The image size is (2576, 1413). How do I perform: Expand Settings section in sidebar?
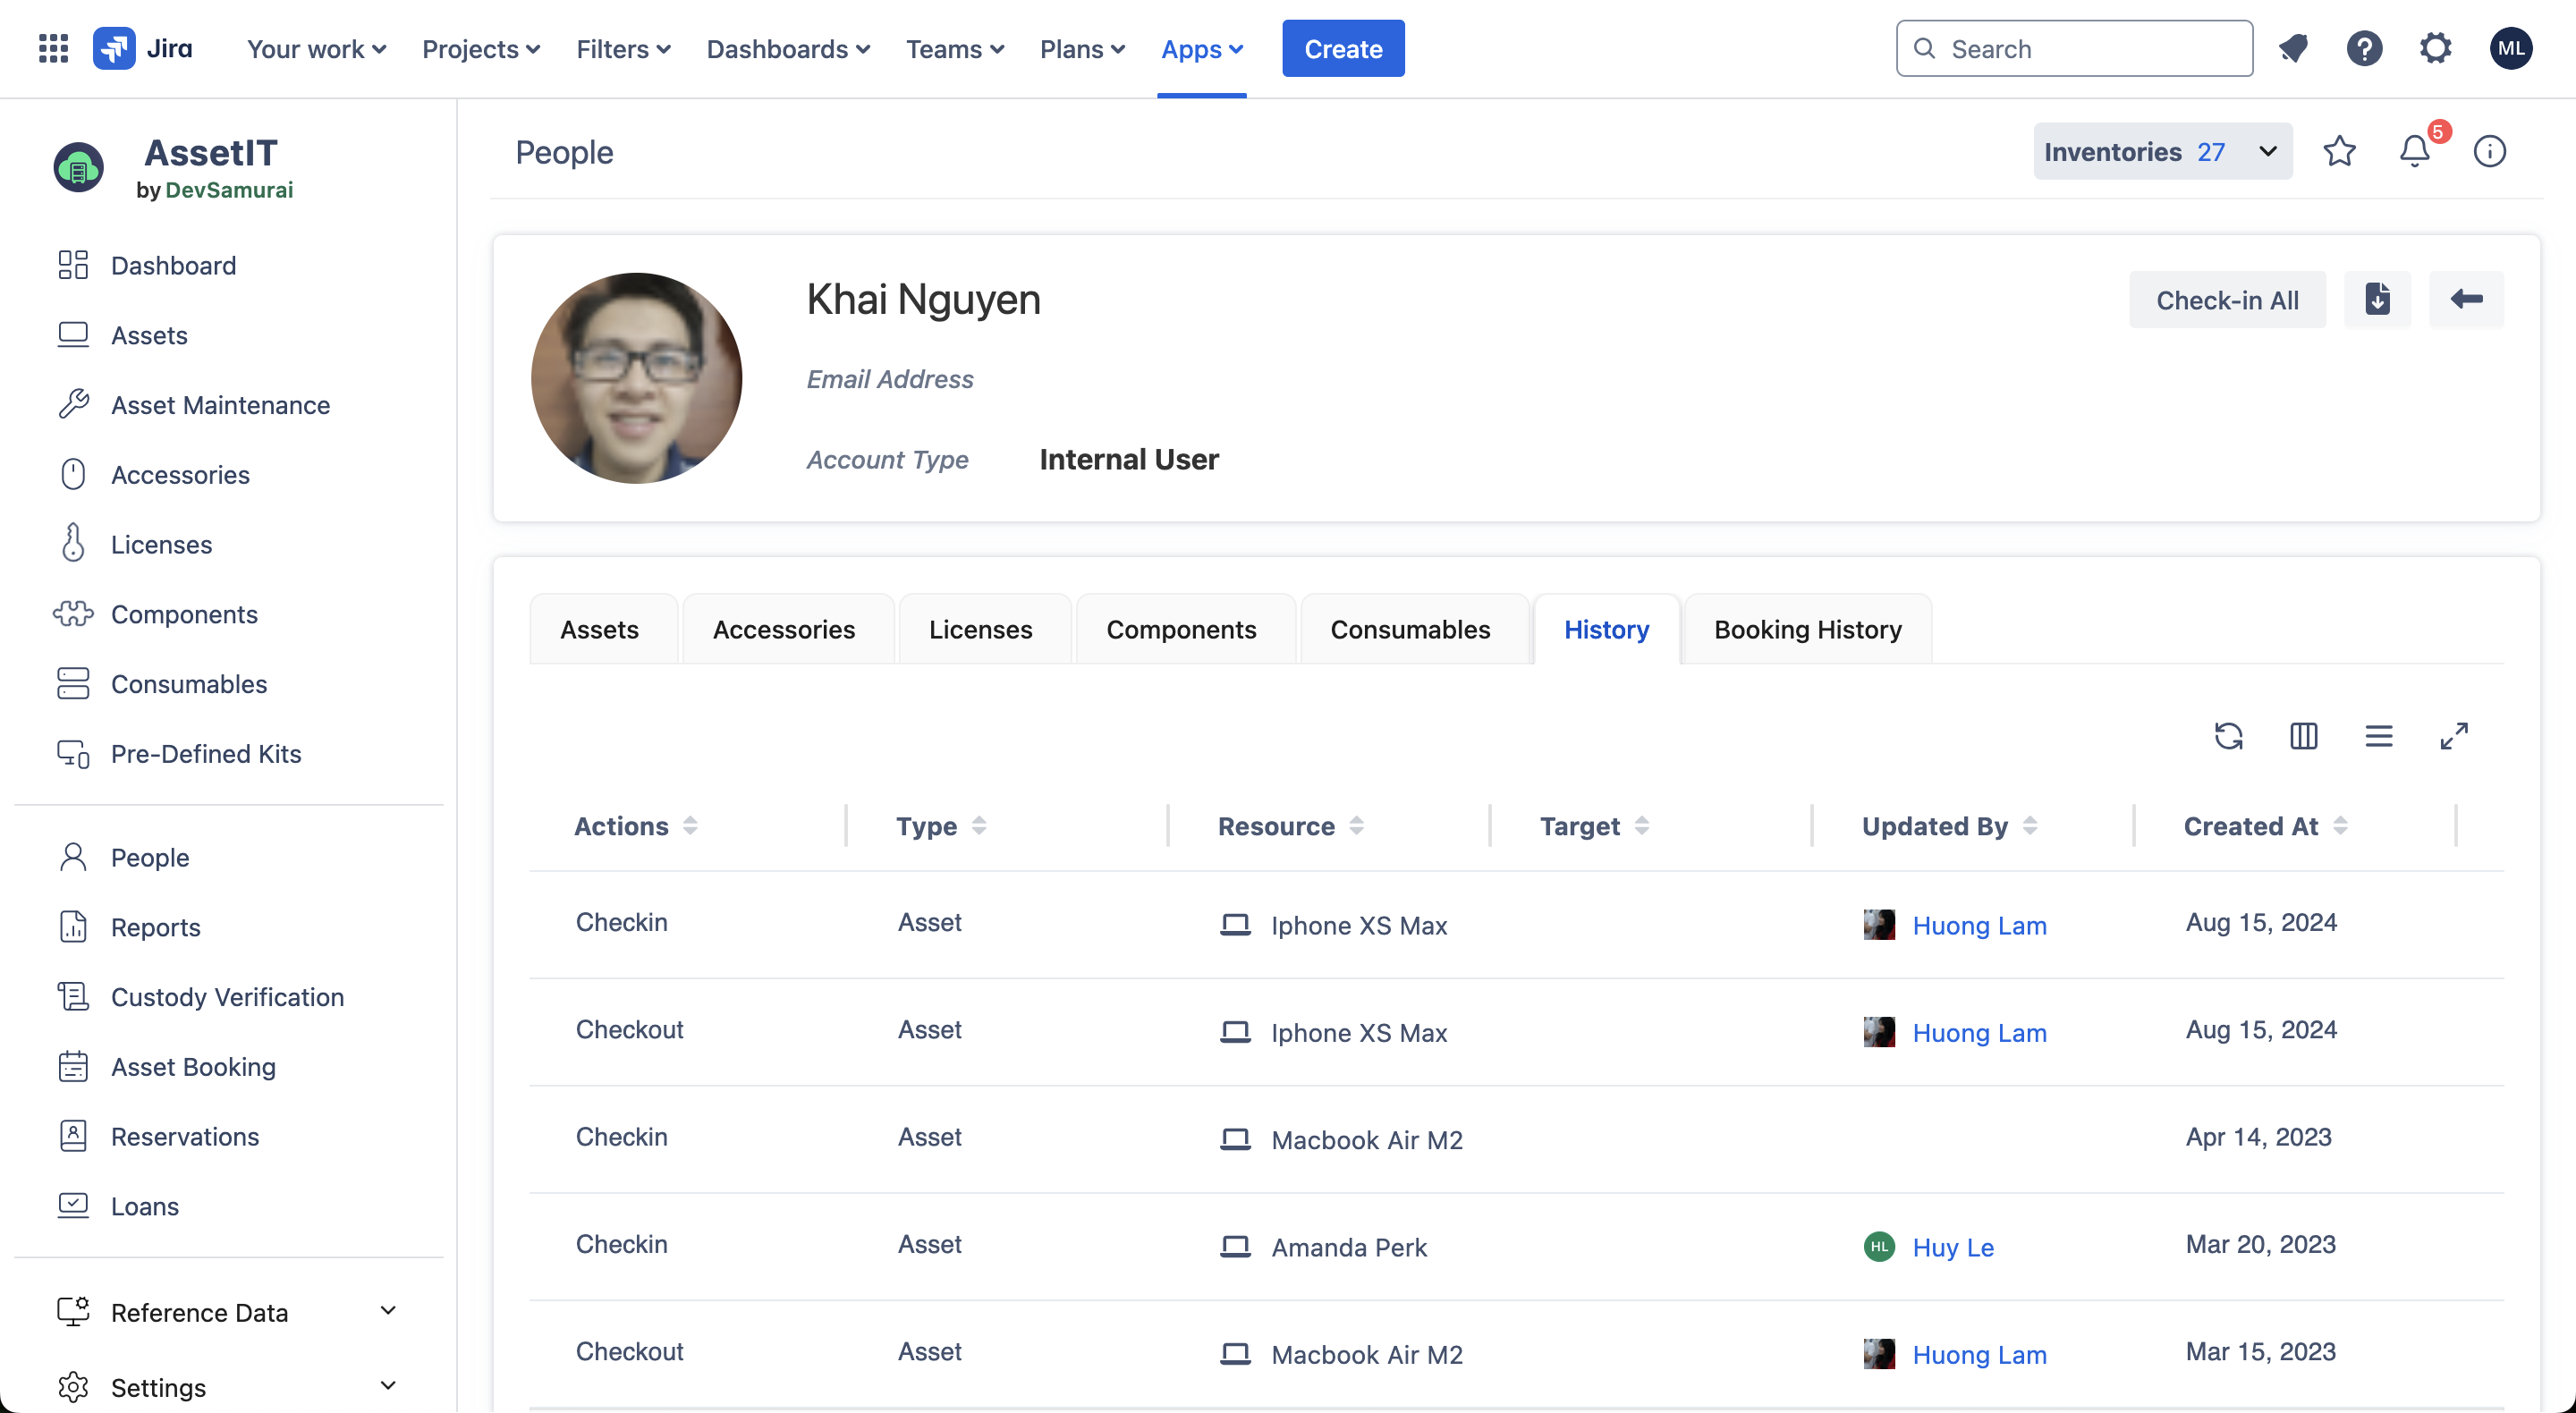388,1386
